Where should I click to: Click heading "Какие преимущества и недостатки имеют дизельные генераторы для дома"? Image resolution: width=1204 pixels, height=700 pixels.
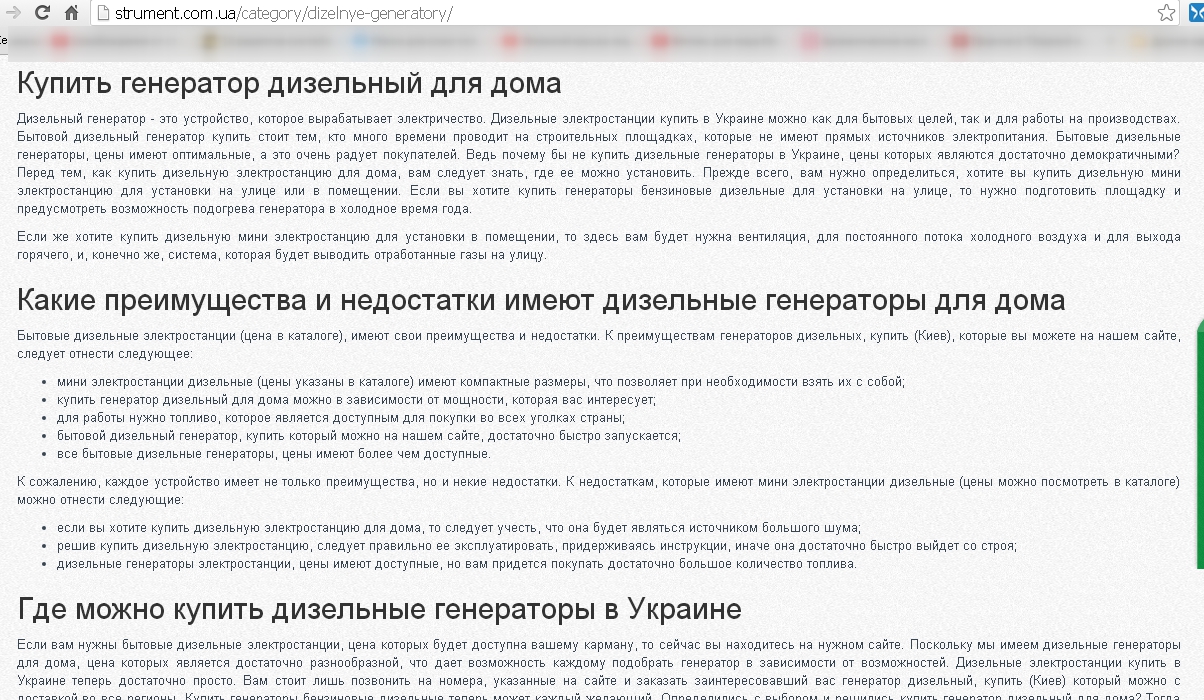pyautogui.click(x=541, y=300)
